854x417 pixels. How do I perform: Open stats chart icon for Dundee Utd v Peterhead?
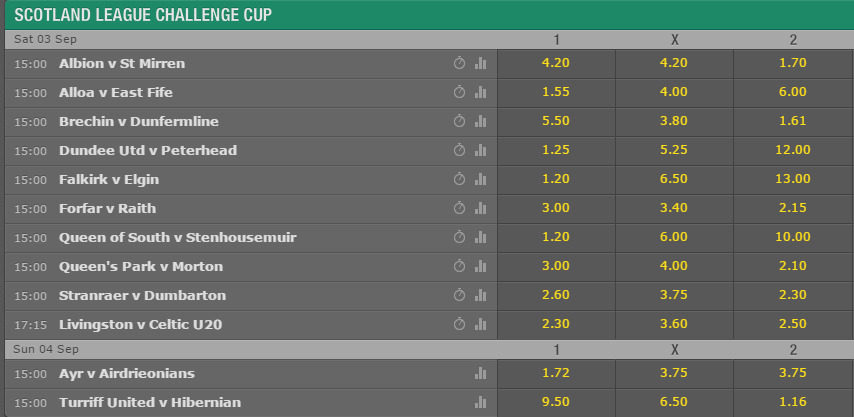tap(480, 150)
